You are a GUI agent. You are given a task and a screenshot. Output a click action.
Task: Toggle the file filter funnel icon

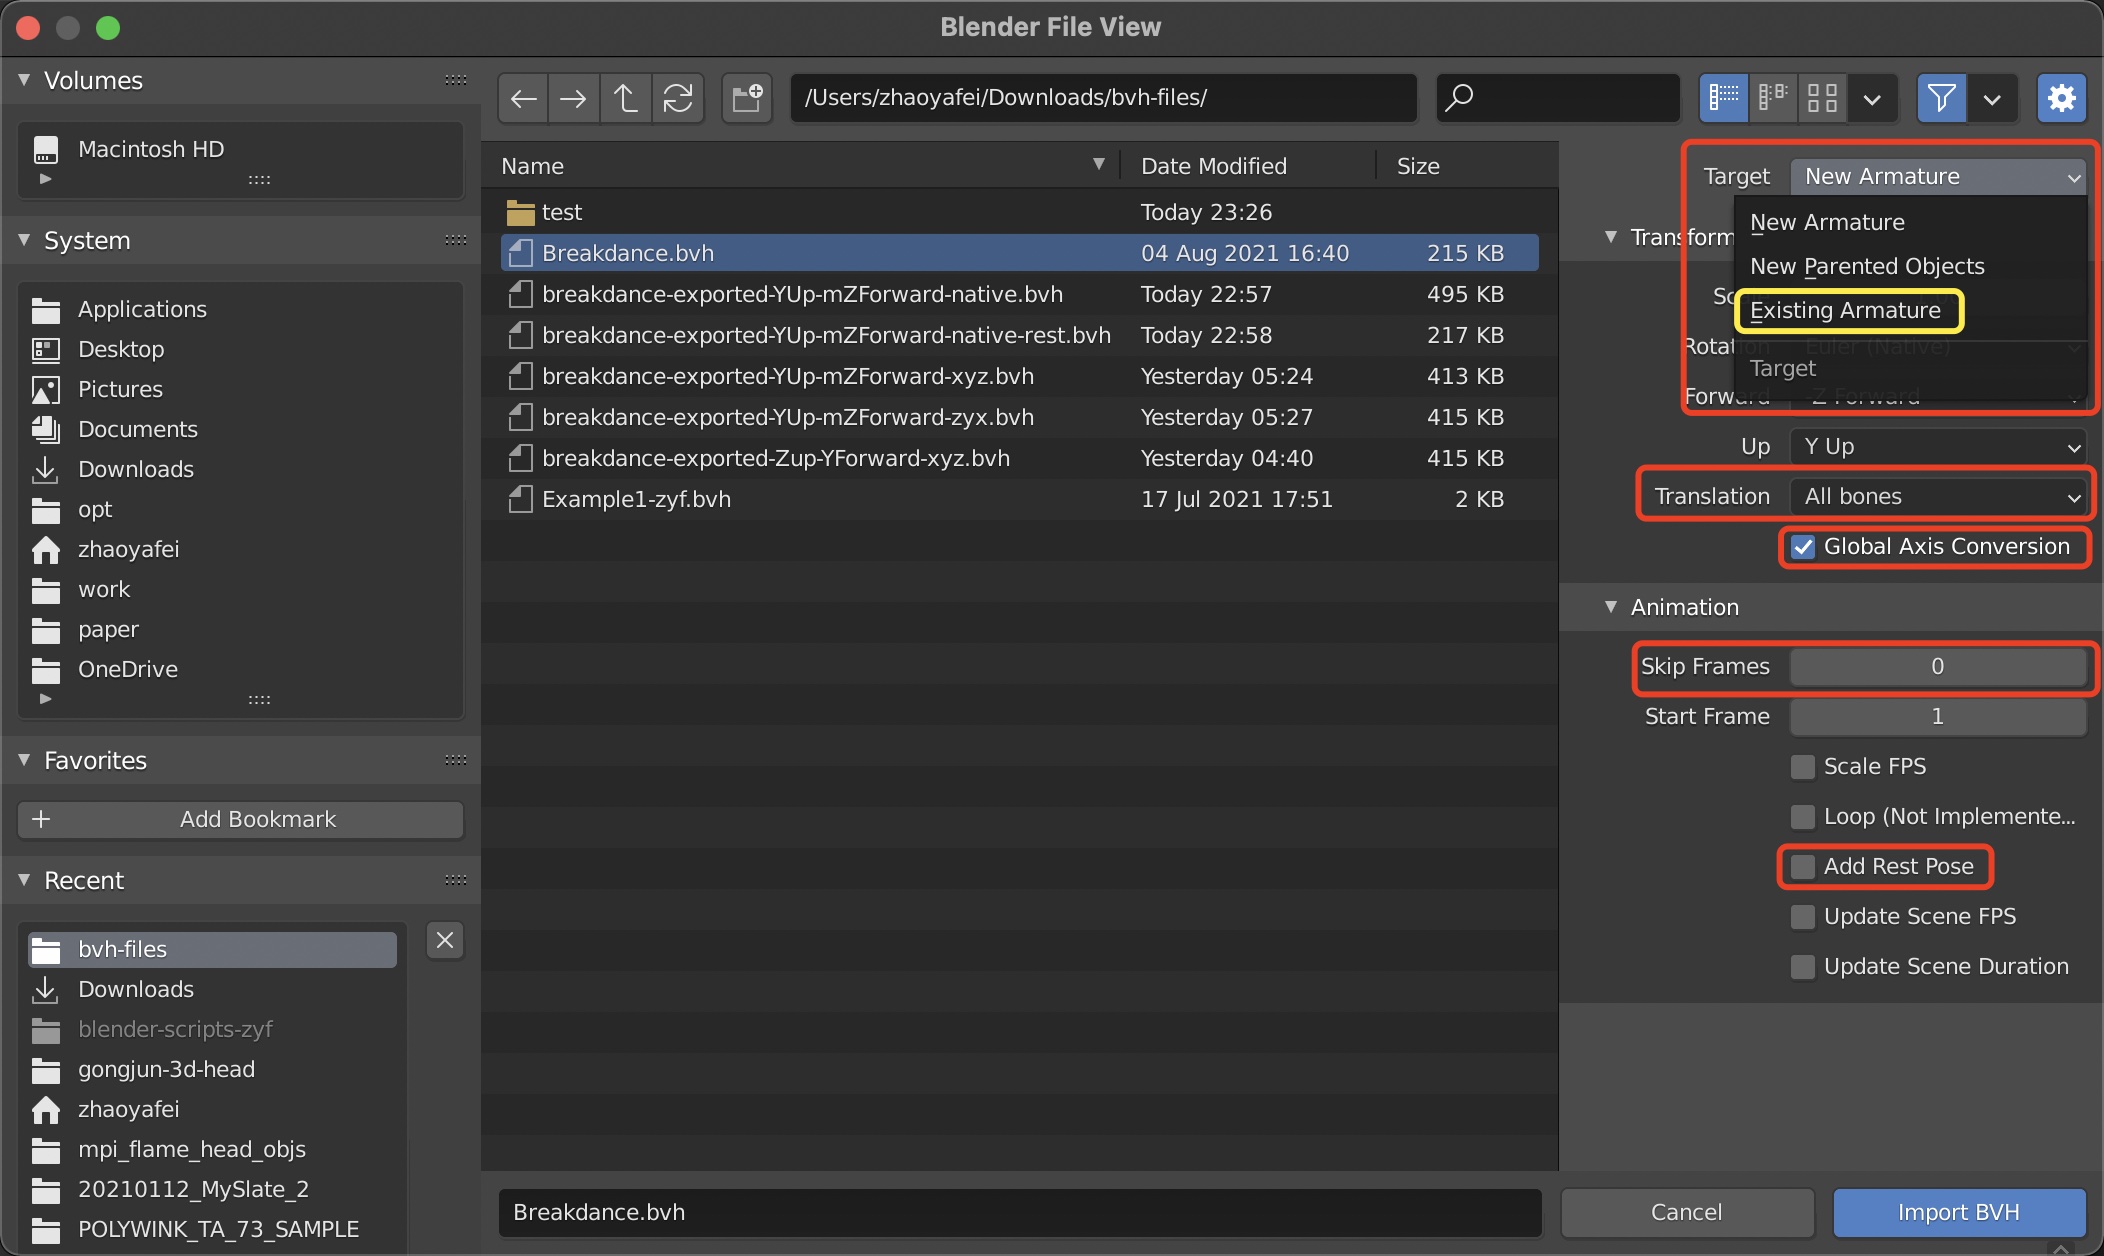(1941, 98)
